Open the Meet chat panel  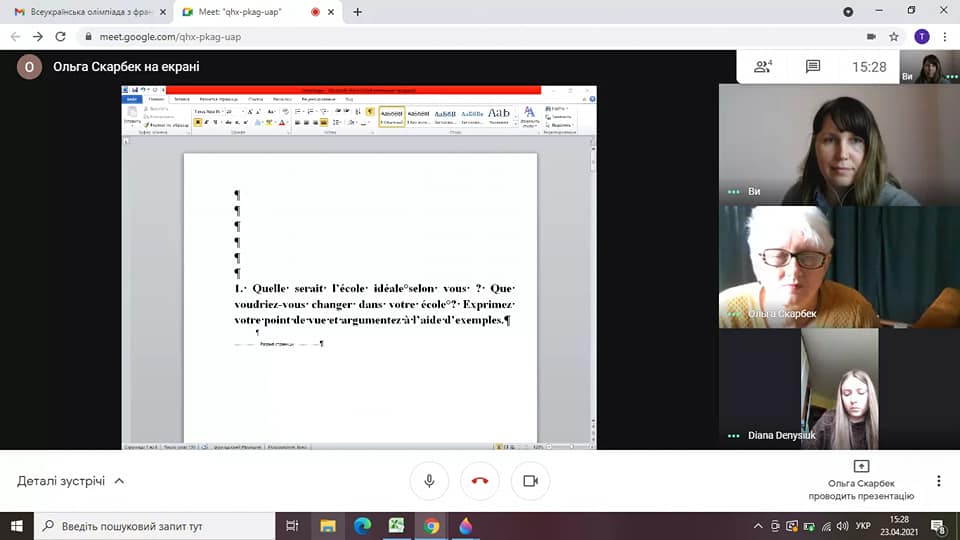[813, 67]
